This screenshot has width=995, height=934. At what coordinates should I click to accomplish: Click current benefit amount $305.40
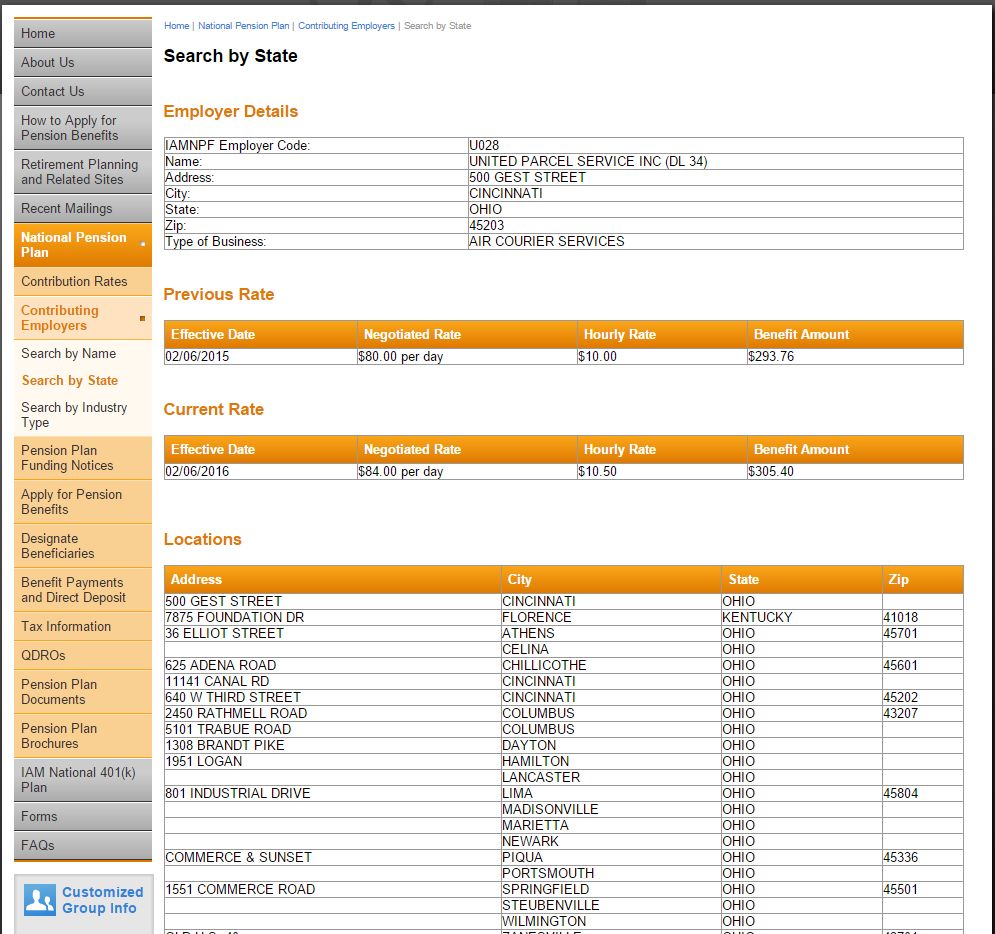(771, 471)
